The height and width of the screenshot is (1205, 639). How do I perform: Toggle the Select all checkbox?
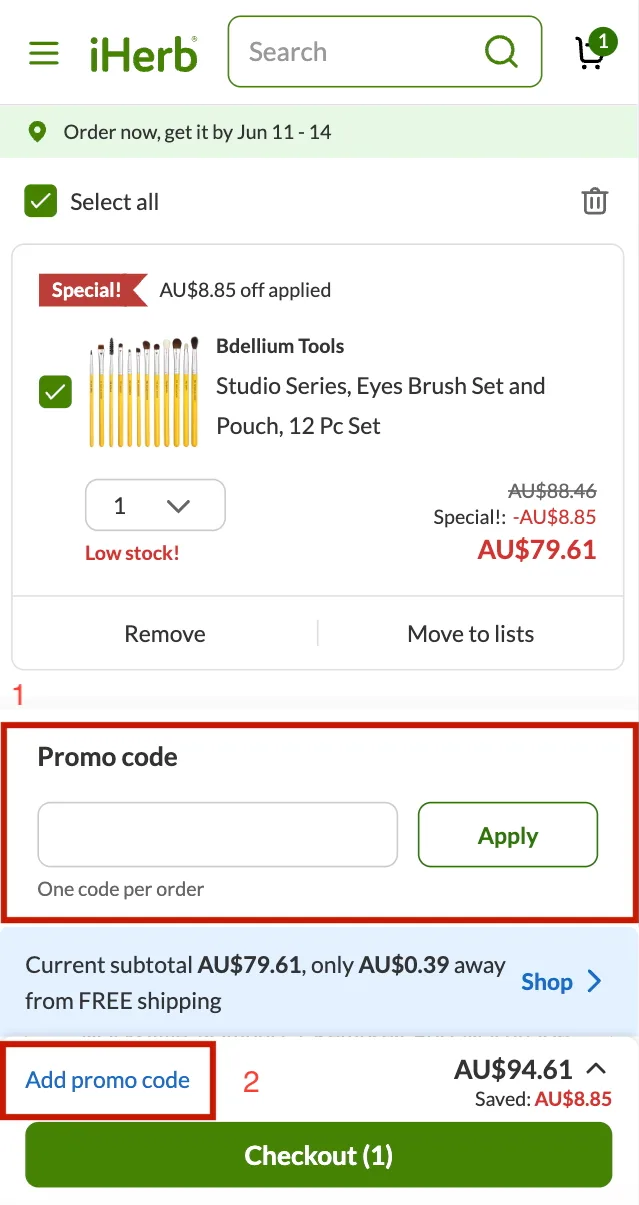click(x=41, y=201)
